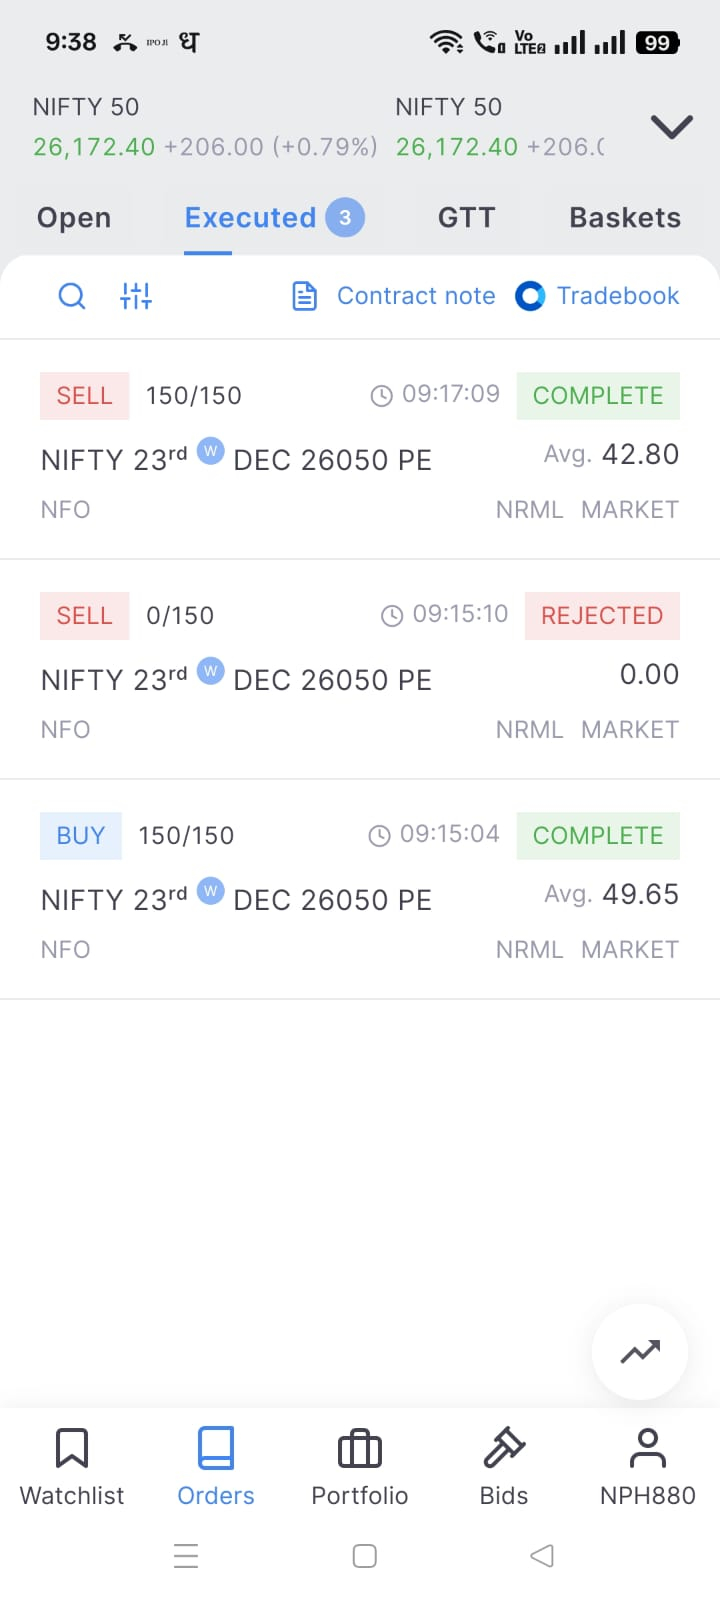Open the order filter sliders icon
The image size is (720, 1600).
(x=136, y=296)
